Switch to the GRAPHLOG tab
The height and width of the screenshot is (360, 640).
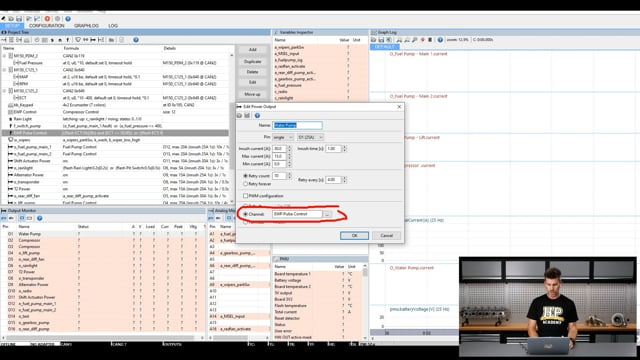86,26
